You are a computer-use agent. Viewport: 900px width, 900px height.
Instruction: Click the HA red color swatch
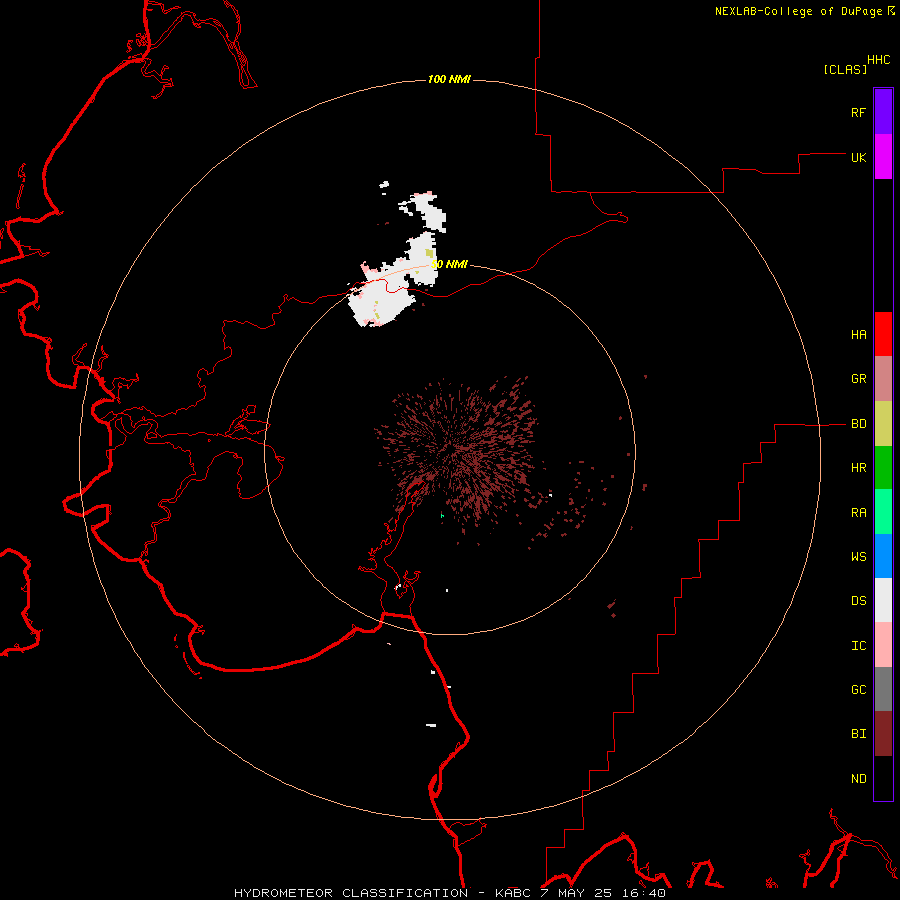coord(883,334)
